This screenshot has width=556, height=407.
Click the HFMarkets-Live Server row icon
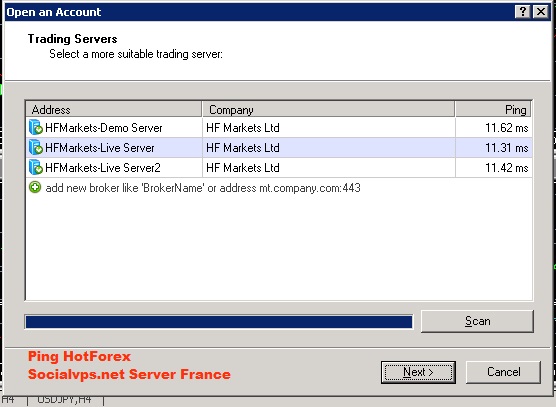tap(35, 147)
